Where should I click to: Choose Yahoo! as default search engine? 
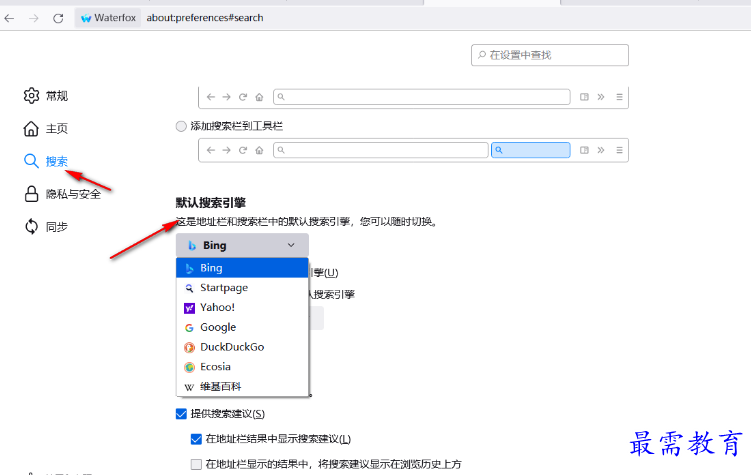point(242,307)
